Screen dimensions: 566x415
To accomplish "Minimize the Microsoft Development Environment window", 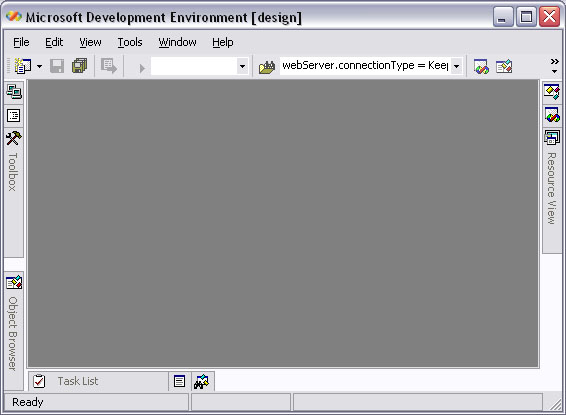I will pos(503,17).
